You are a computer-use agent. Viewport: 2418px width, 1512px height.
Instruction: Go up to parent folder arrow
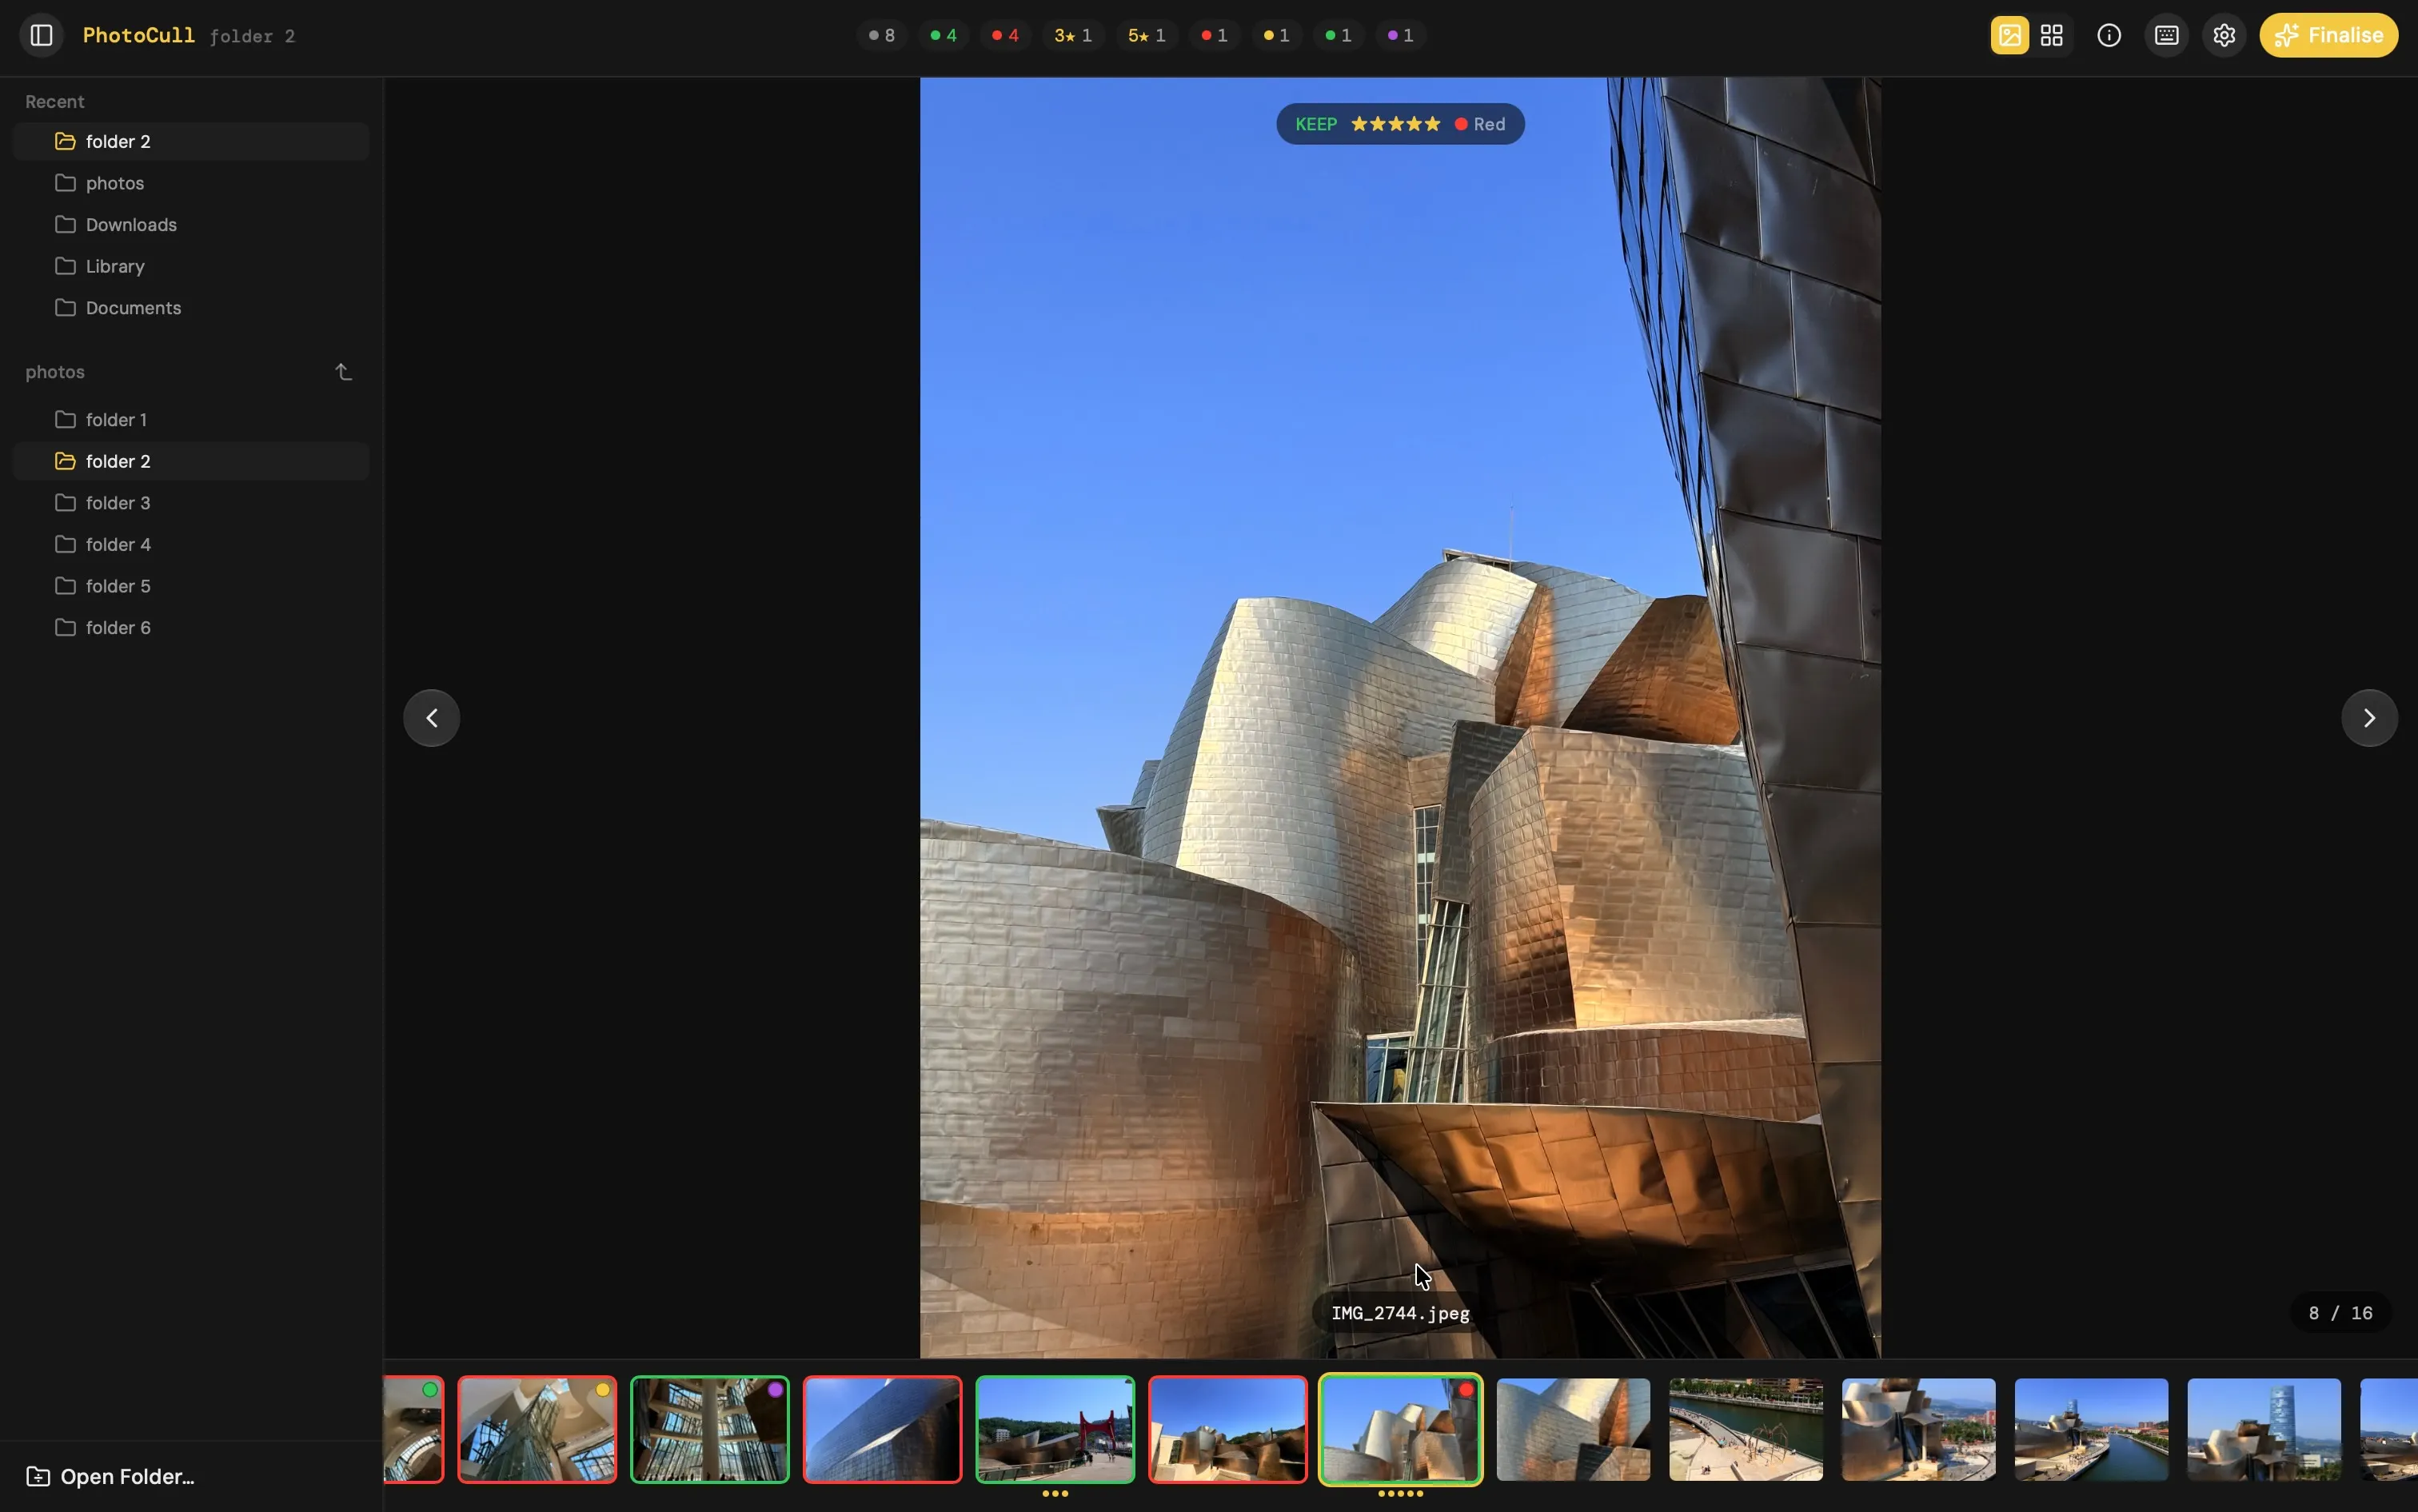click(343, 372)
